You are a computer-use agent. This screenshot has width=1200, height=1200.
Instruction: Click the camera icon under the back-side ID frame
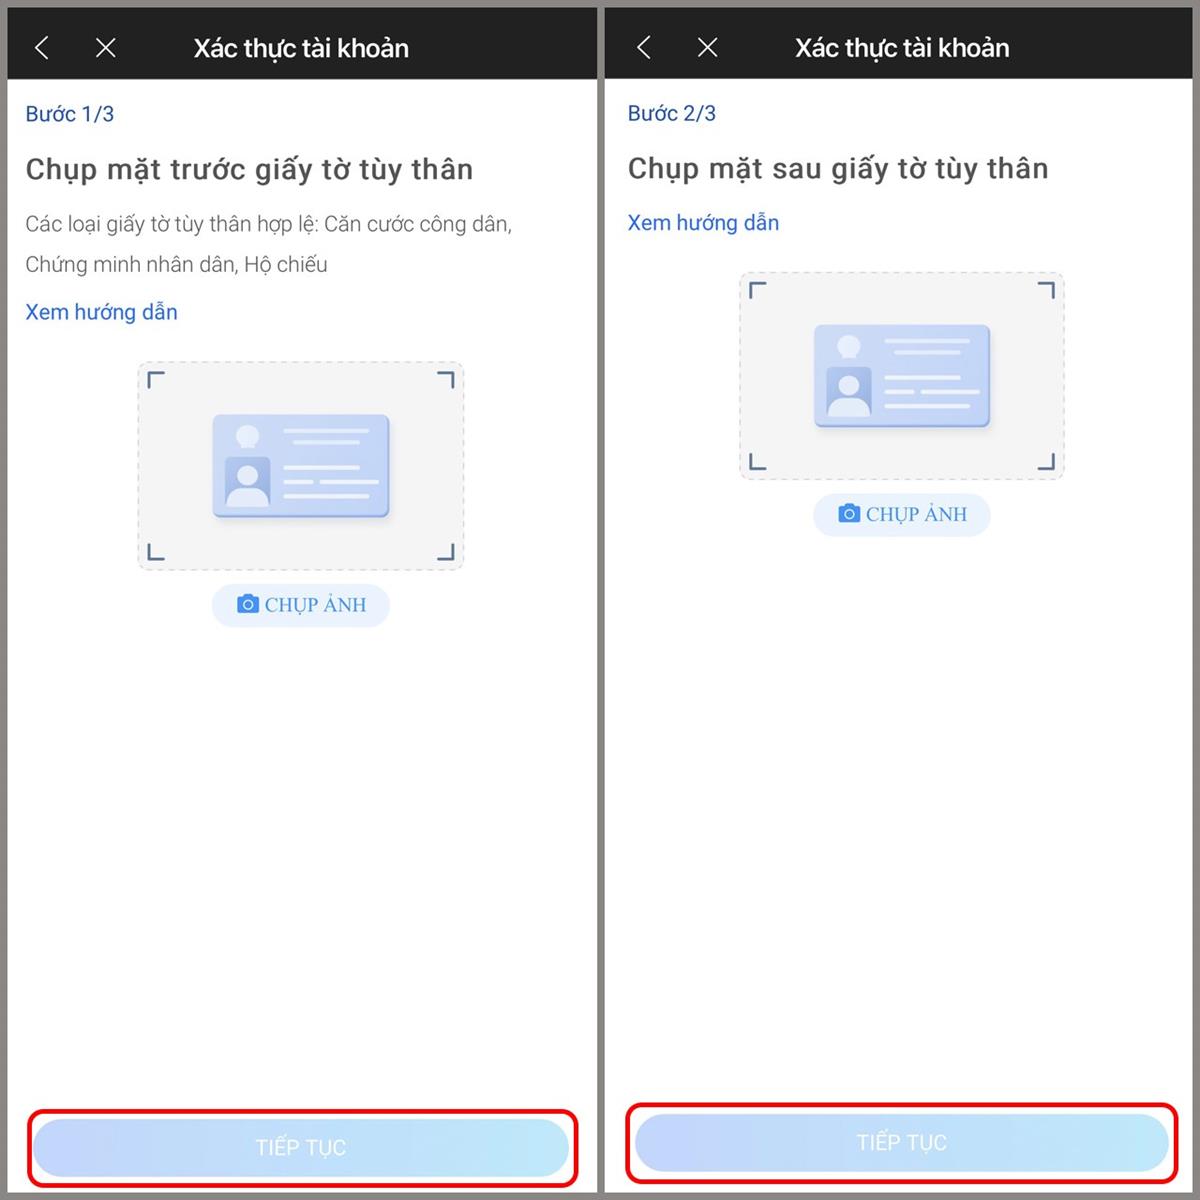pyautogui.click(x=849, y=514)
